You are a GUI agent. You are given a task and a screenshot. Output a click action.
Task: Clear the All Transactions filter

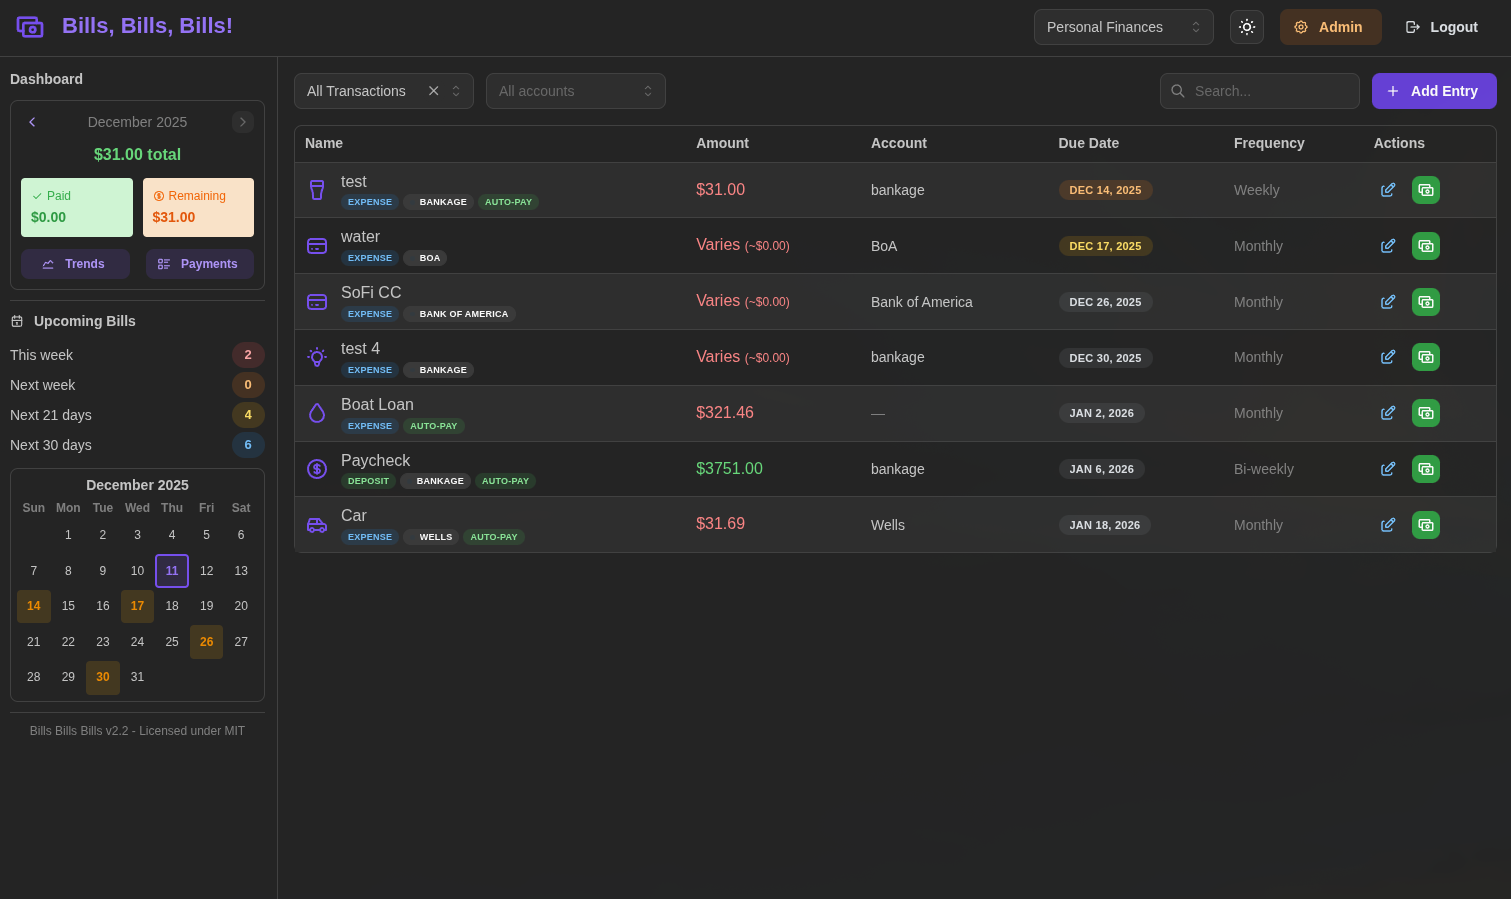pos(433,91)
